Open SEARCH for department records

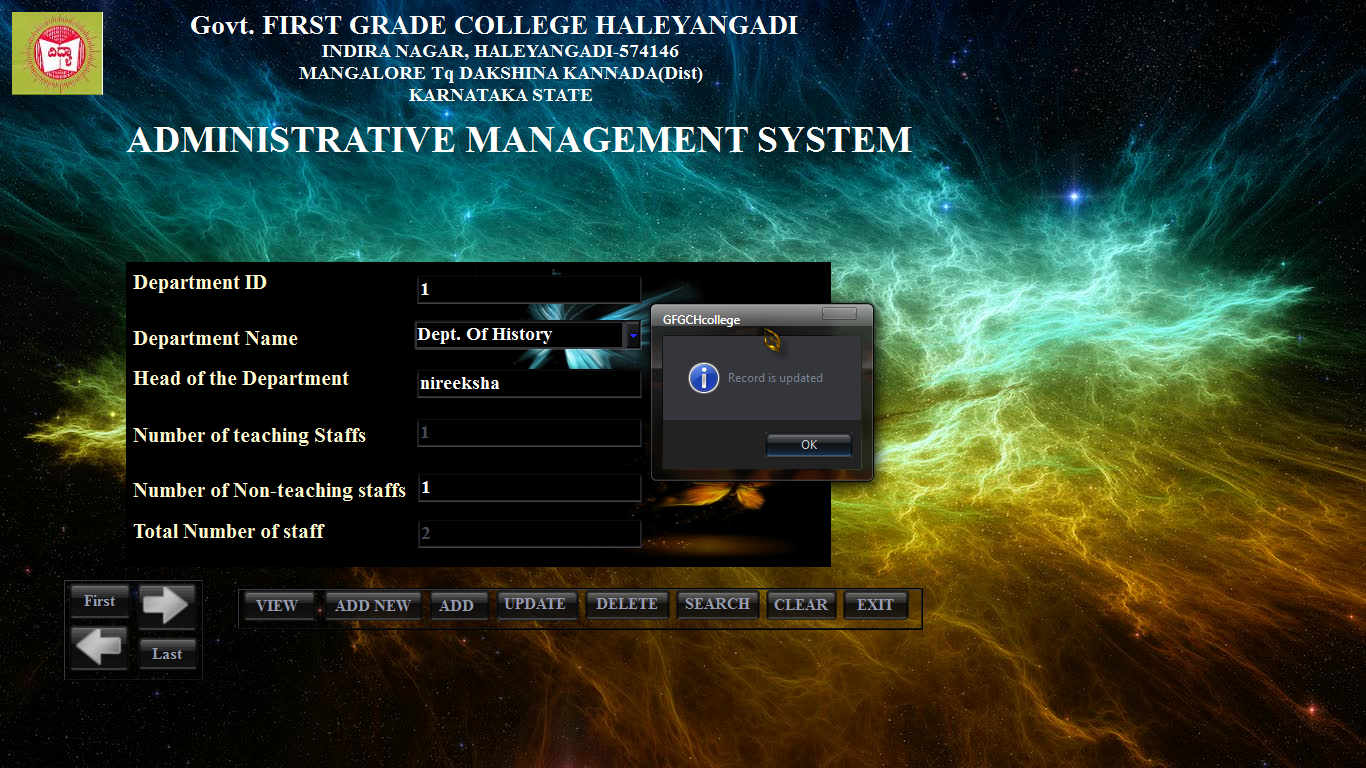(x=717, y=604)
